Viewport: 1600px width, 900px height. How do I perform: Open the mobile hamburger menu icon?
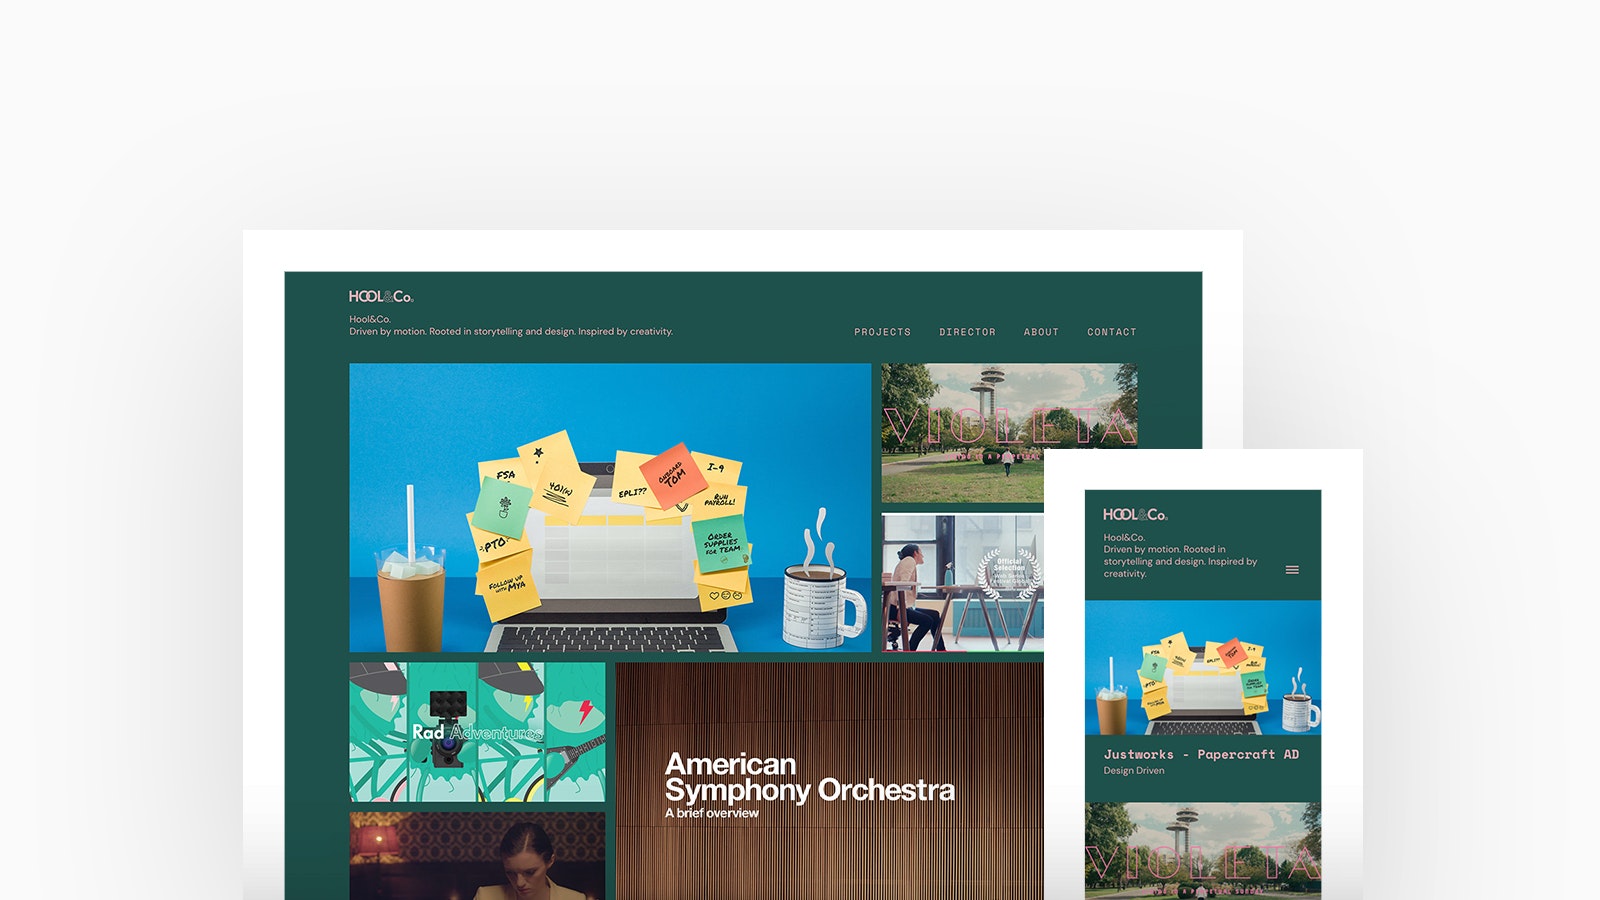(x=1292, y=570)
